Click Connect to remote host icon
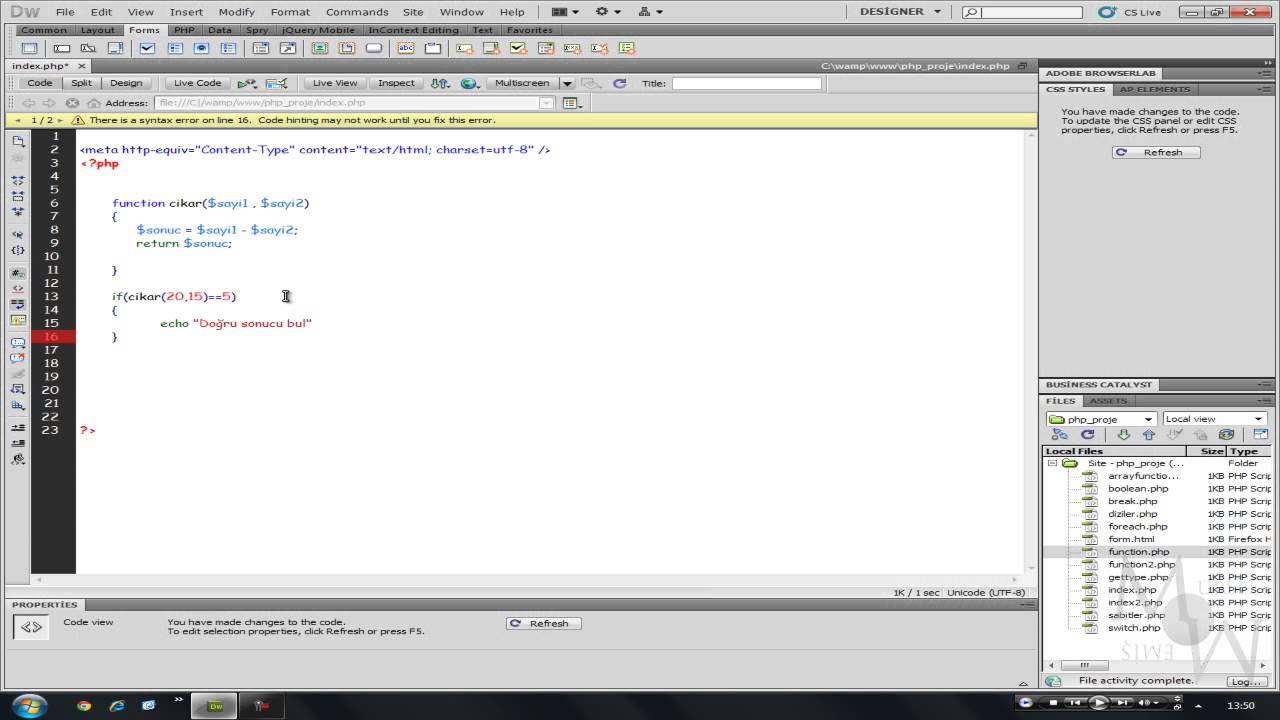 (x=1060, y=435)
